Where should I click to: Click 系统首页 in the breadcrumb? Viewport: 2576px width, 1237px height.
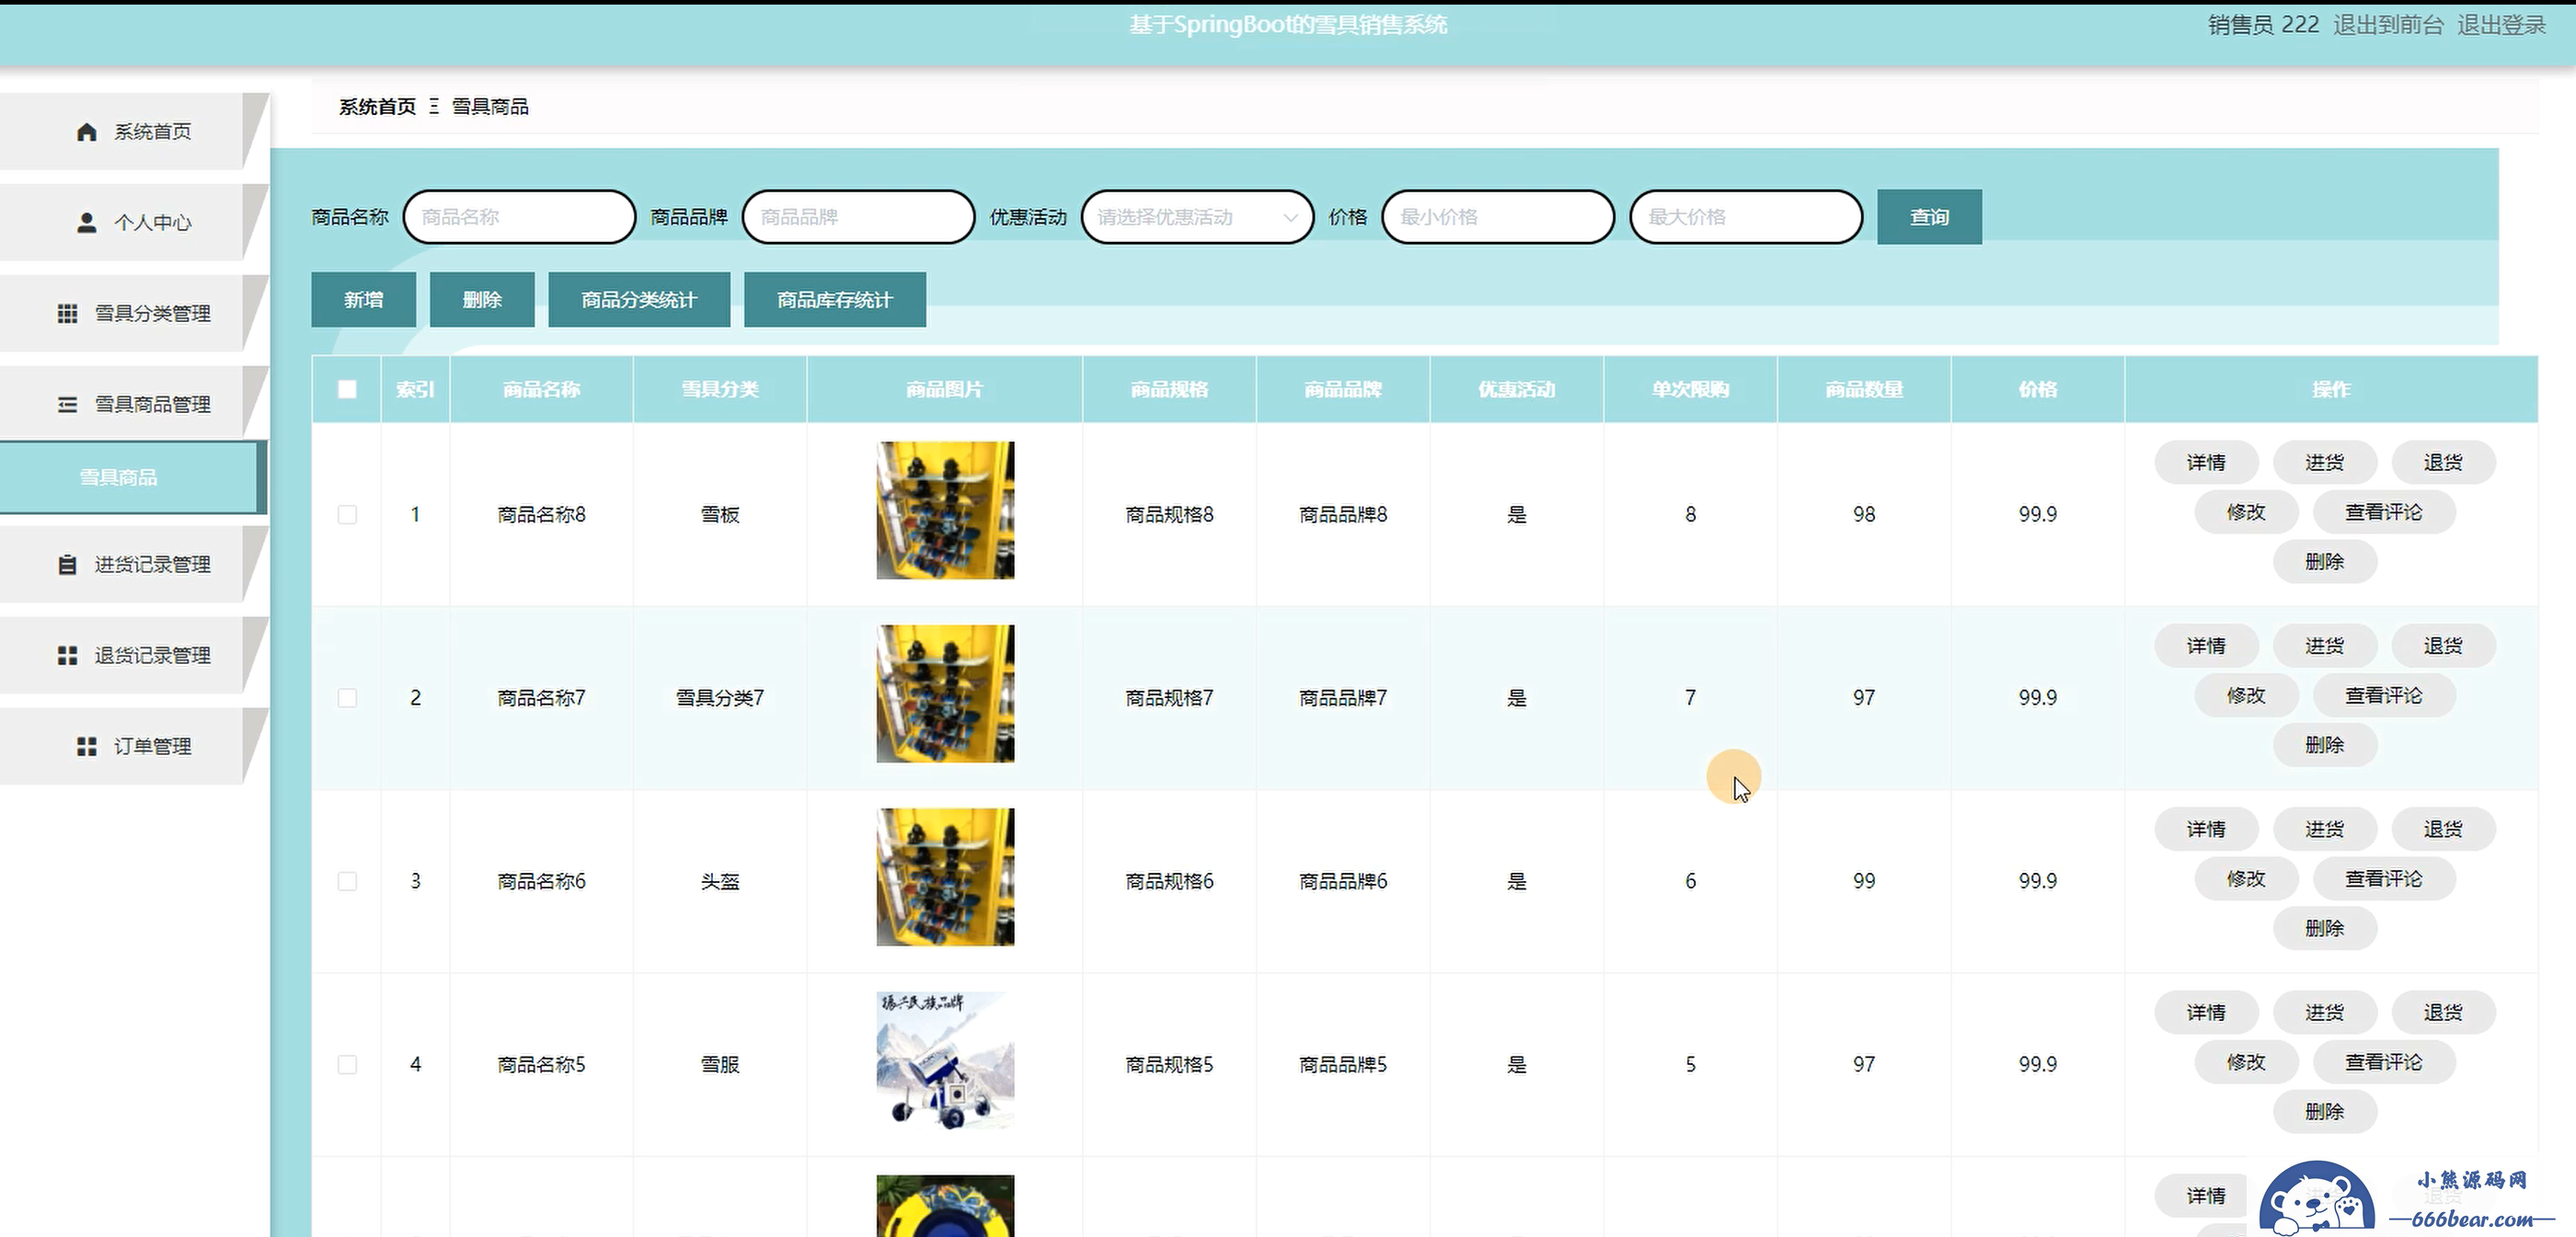click(377, 107)
